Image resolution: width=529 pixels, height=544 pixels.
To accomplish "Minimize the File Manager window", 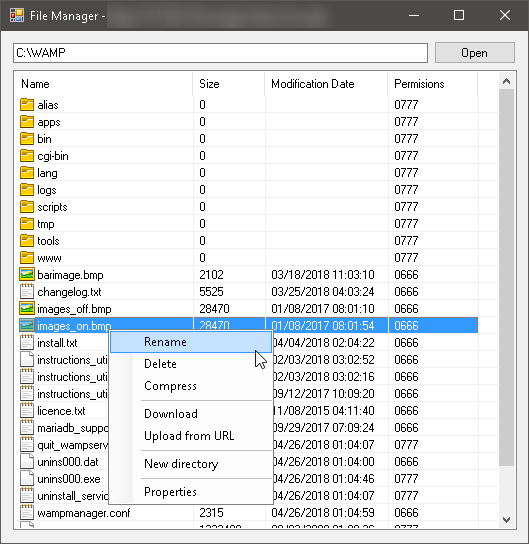I will pos(414,15).
